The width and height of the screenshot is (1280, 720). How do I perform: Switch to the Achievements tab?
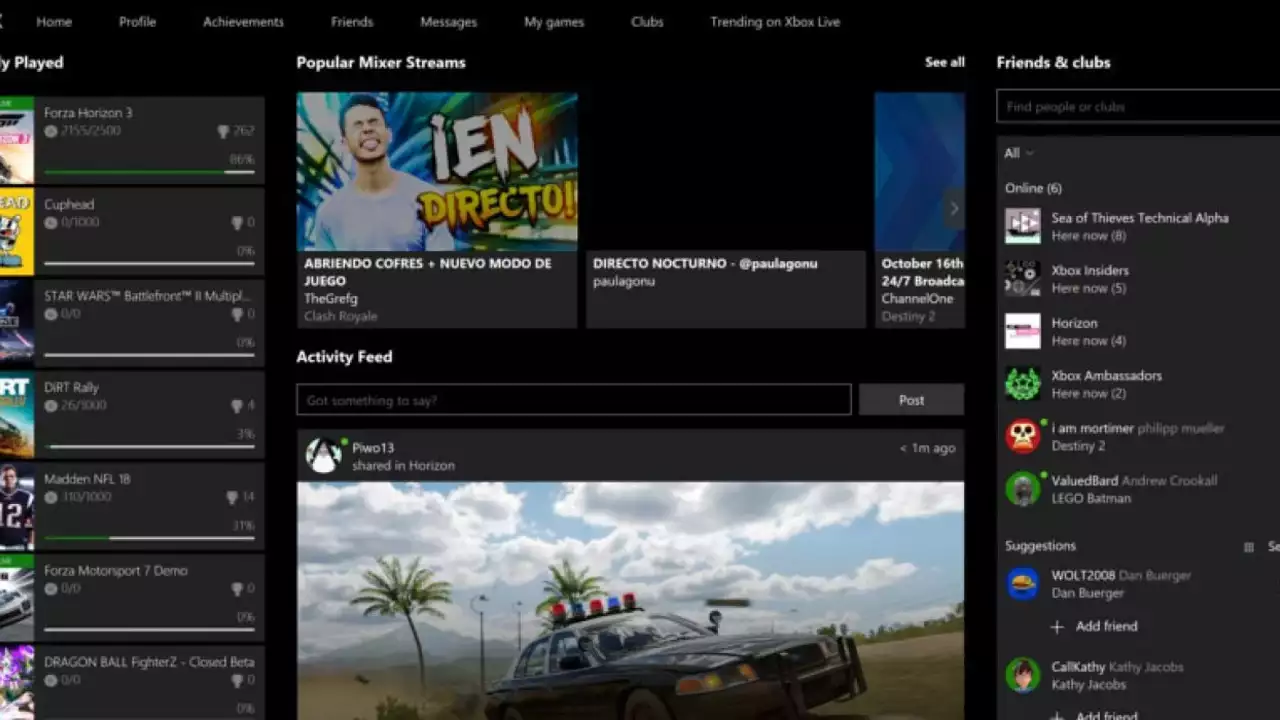(243, 22)
